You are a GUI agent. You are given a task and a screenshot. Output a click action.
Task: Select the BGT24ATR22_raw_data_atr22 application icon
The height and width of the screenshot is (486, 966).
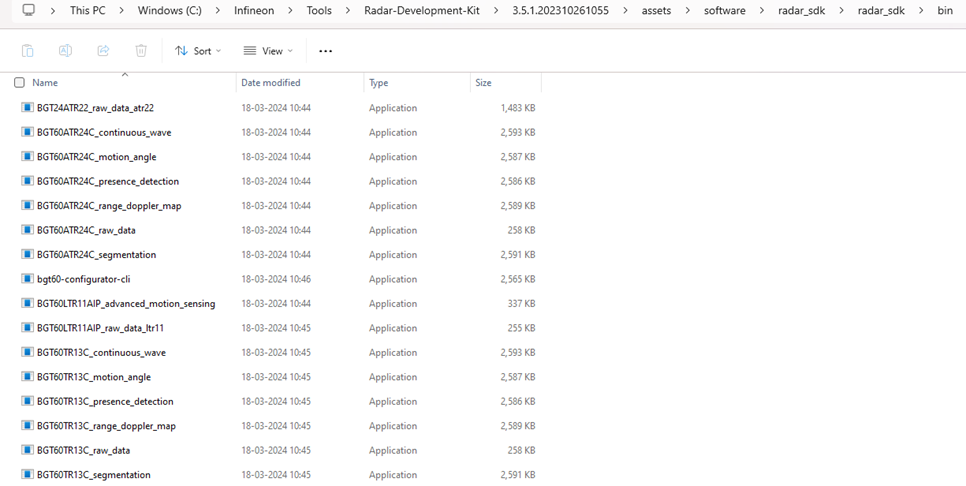pos(27,108)
